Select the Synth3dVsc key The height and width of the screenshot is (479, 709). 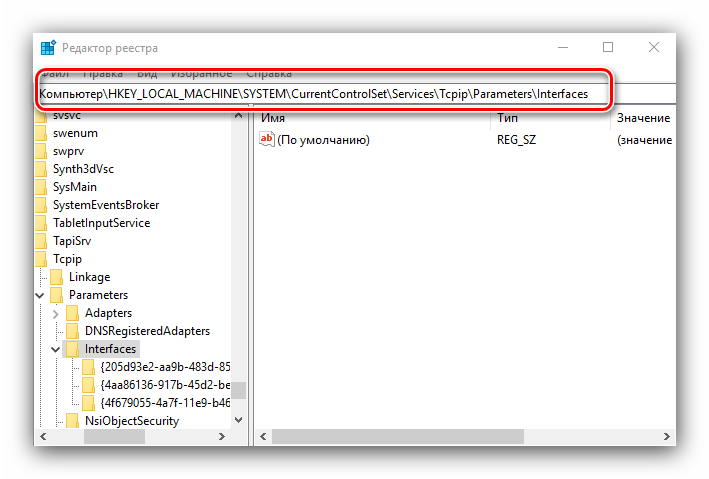click(x=83, y=169)
